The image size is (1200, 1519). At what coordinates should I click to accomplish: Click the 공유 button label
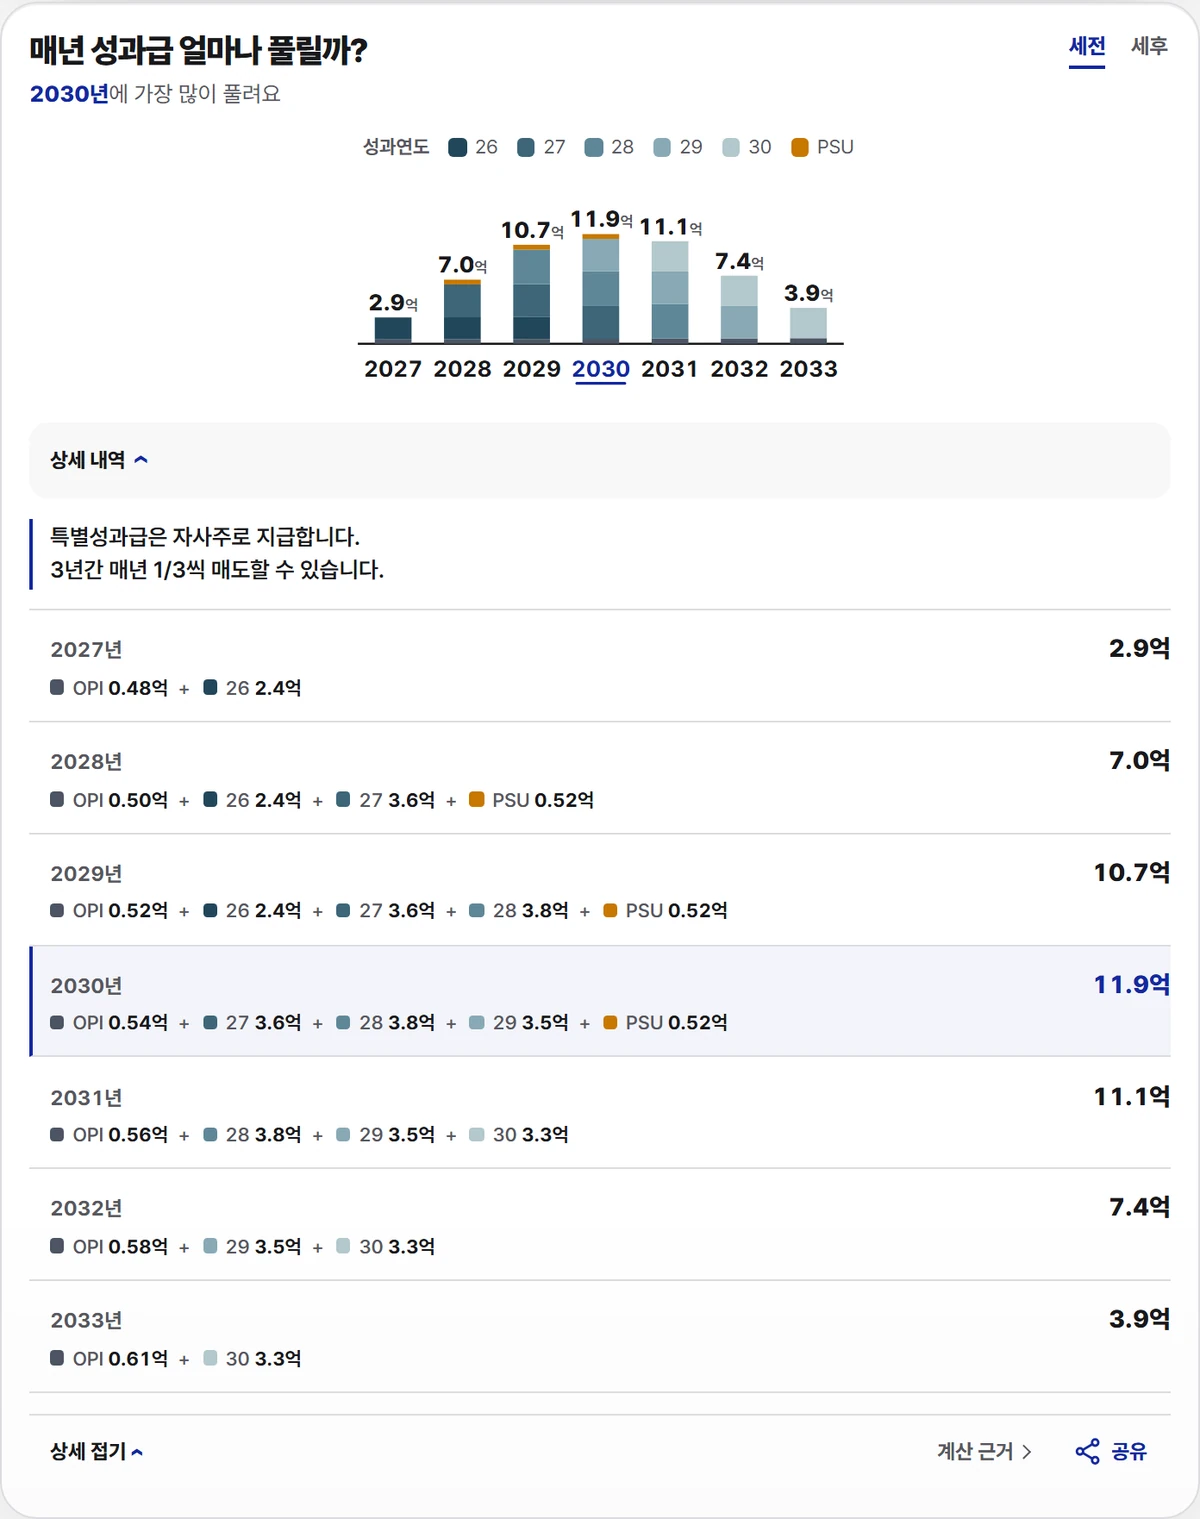[1129, 1451]
